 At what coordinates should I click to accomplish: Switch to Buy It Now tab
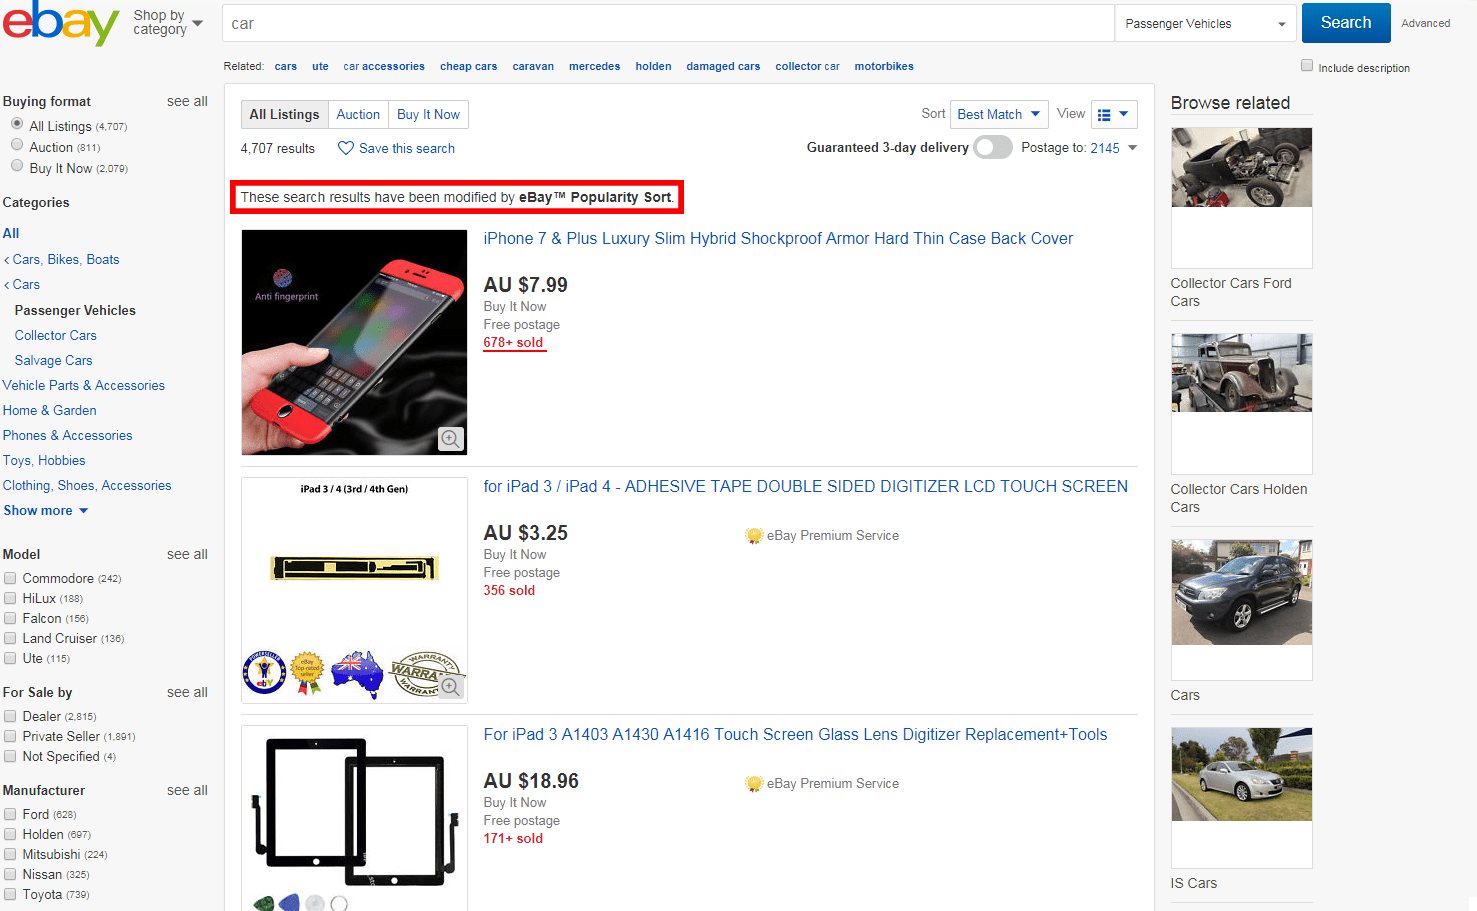coord(428,114)
